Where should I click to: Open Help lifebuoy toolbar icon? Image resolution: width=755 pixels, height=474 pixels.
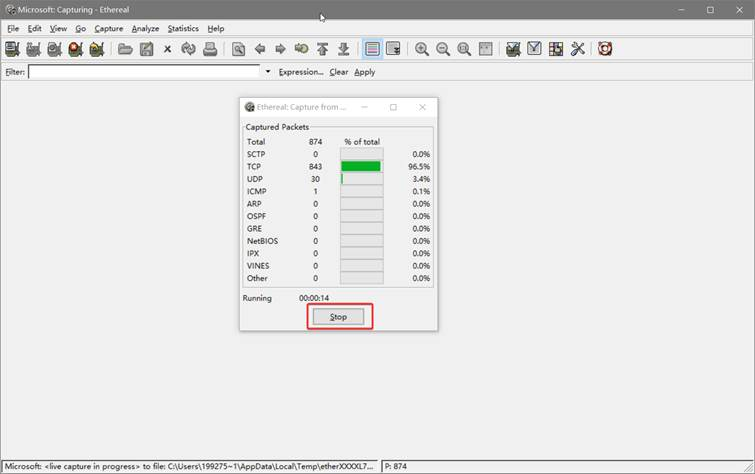click(605, 49)
